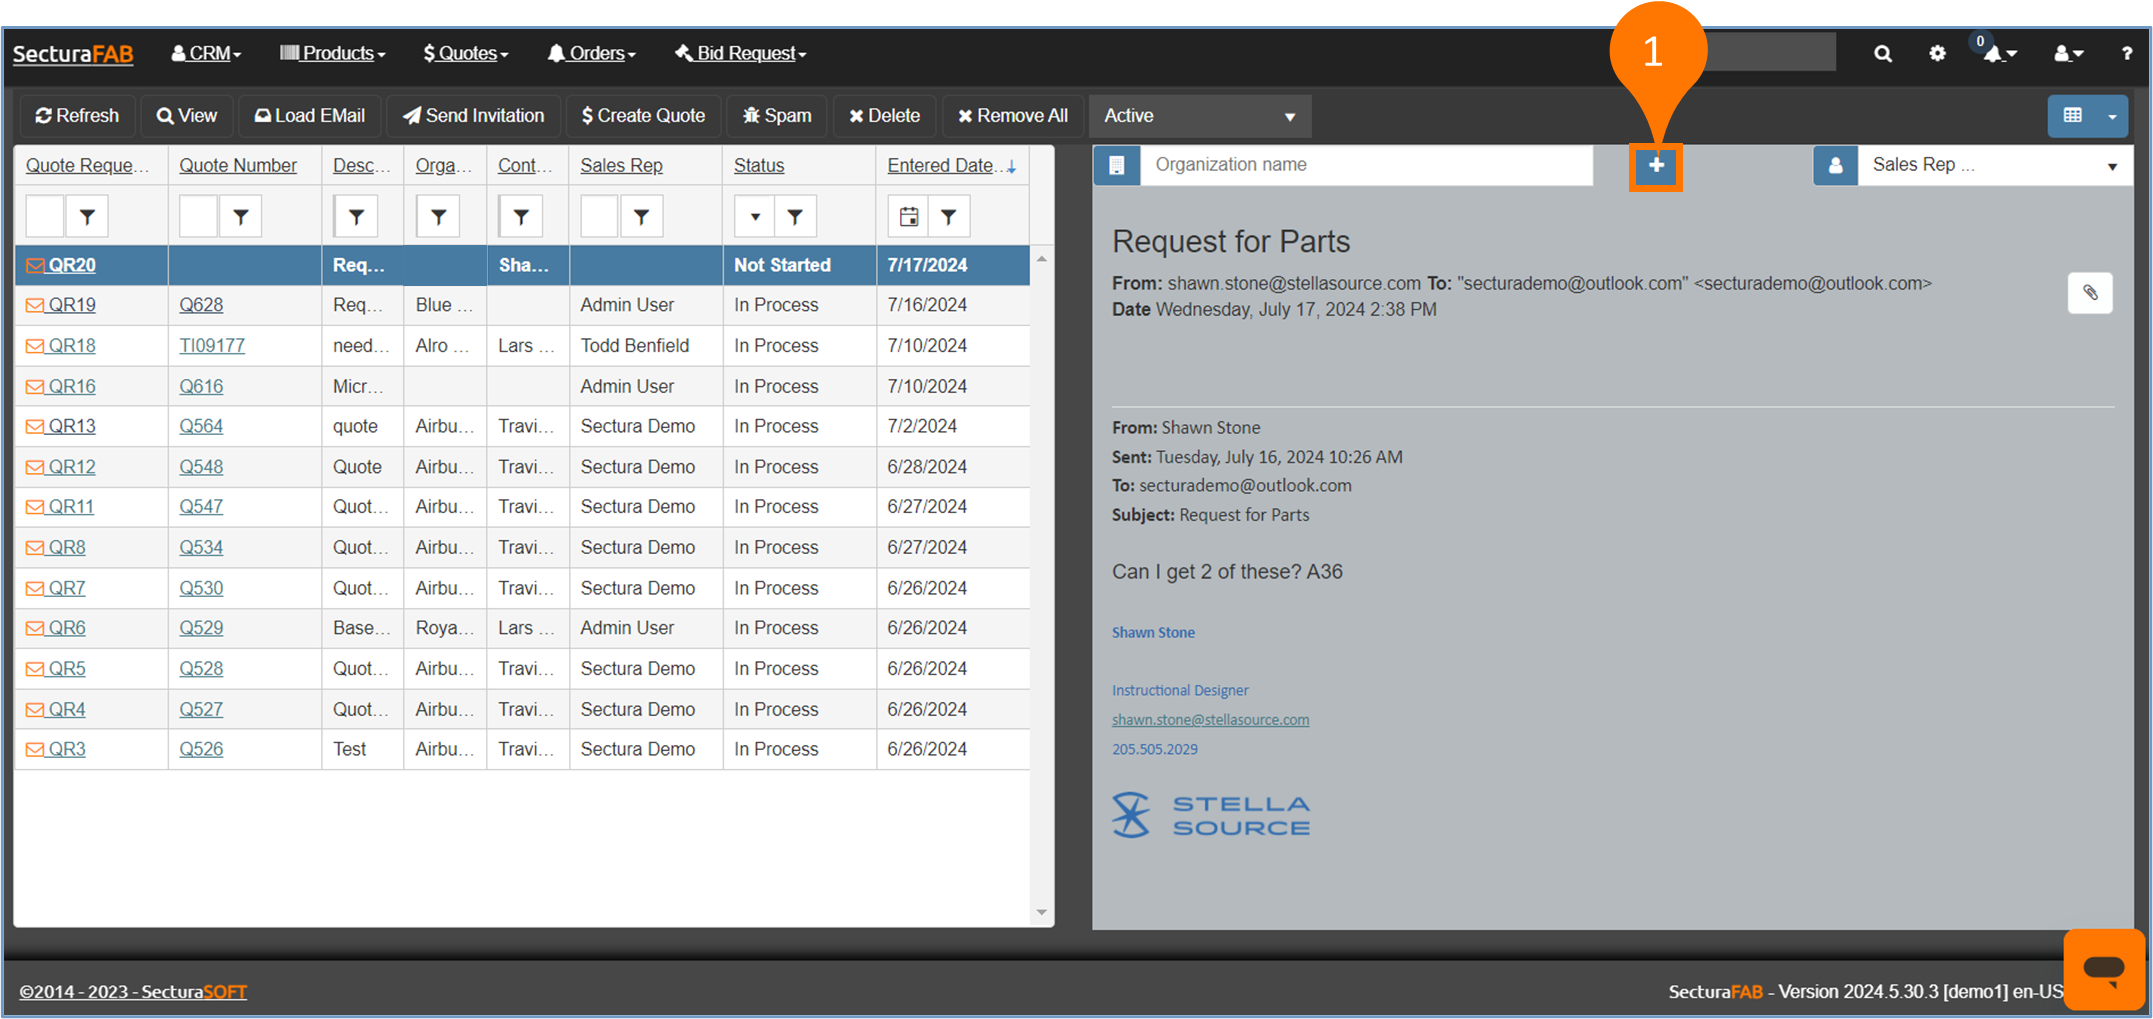Open the Quotes menu
This screenshot has height=1019, width=2153.
click(465, 54)
